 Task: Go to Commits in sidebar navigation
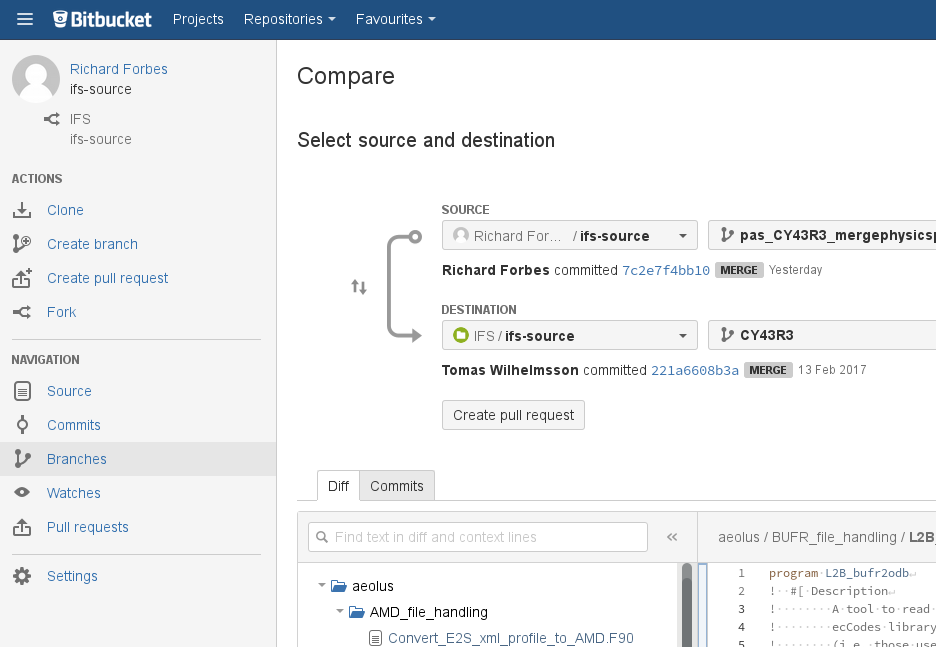click(x=74, y=425)
